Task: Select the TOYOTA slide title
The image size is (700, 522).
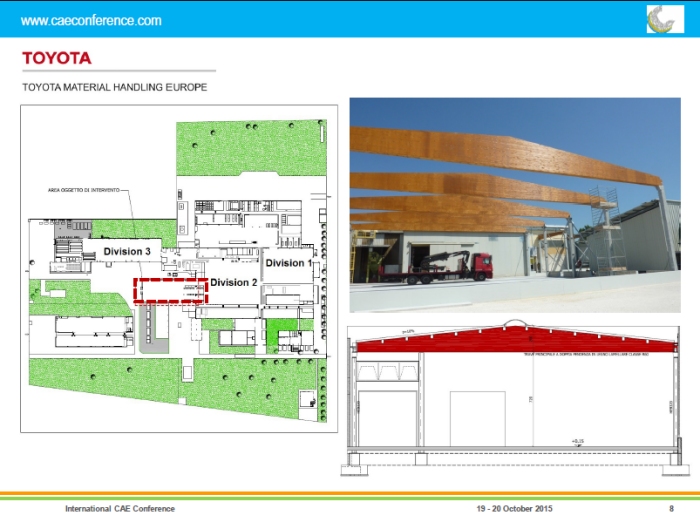Action: pos(57,58)
